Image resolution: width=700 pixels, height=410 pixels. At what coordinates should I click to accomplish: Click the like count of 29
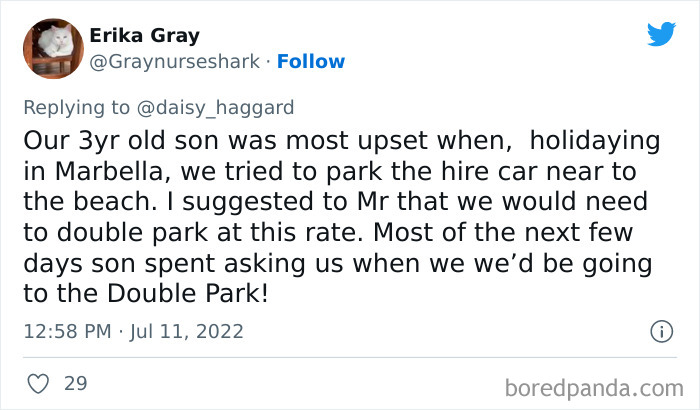[x=74, y=383]
